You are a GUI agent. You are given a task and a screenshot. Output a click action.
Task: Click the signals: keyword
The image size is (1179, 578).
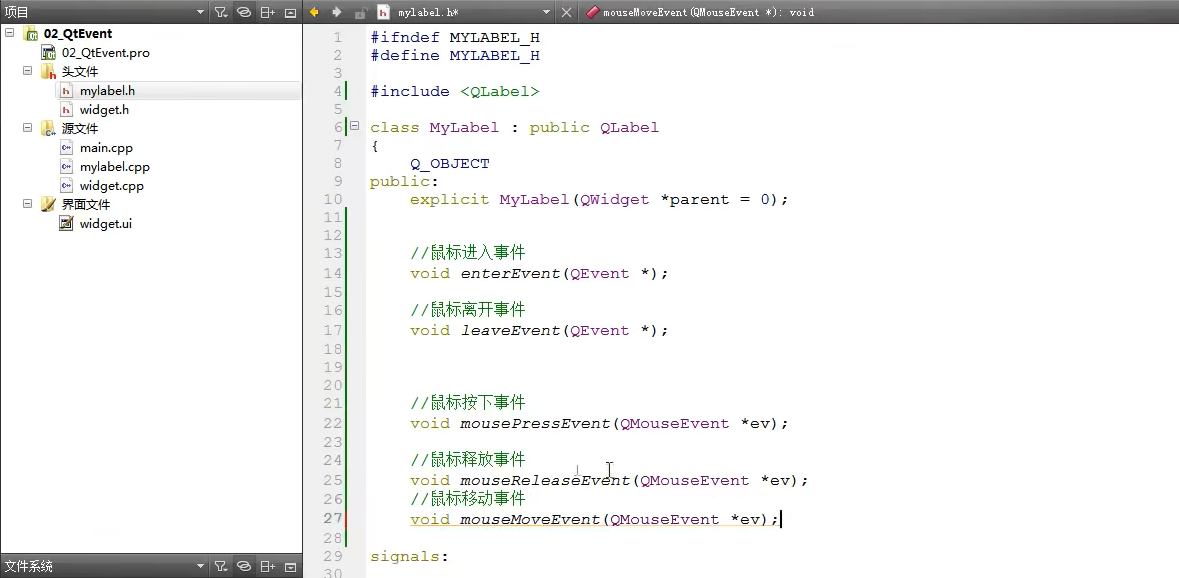point(409,557)
